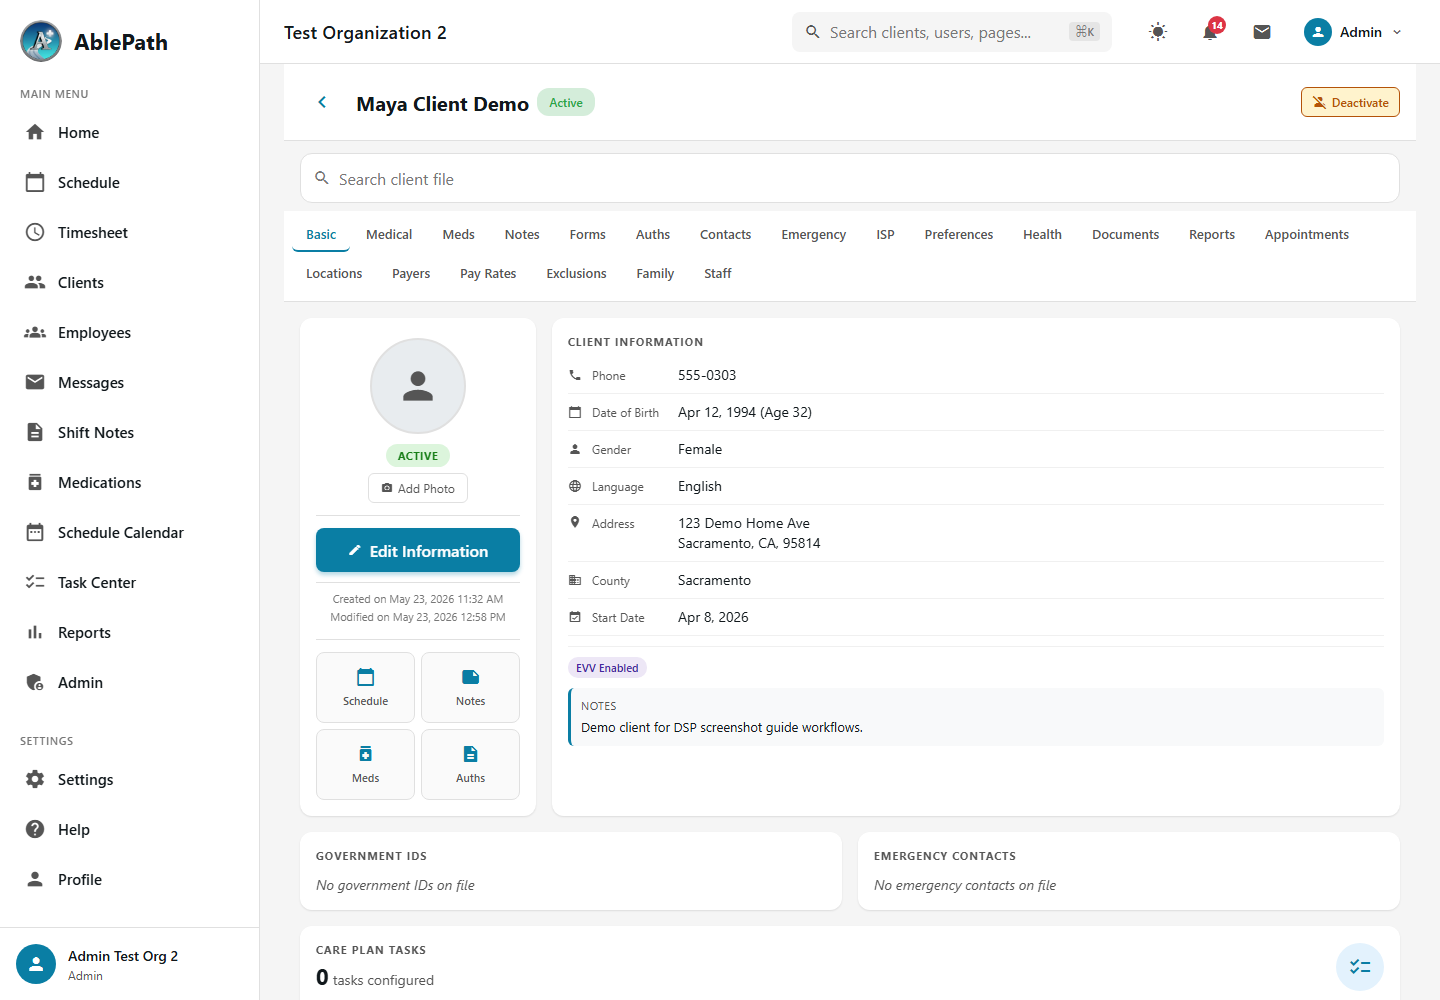
Task: Click the Edit Information button
Action: [x=418, y=550]
